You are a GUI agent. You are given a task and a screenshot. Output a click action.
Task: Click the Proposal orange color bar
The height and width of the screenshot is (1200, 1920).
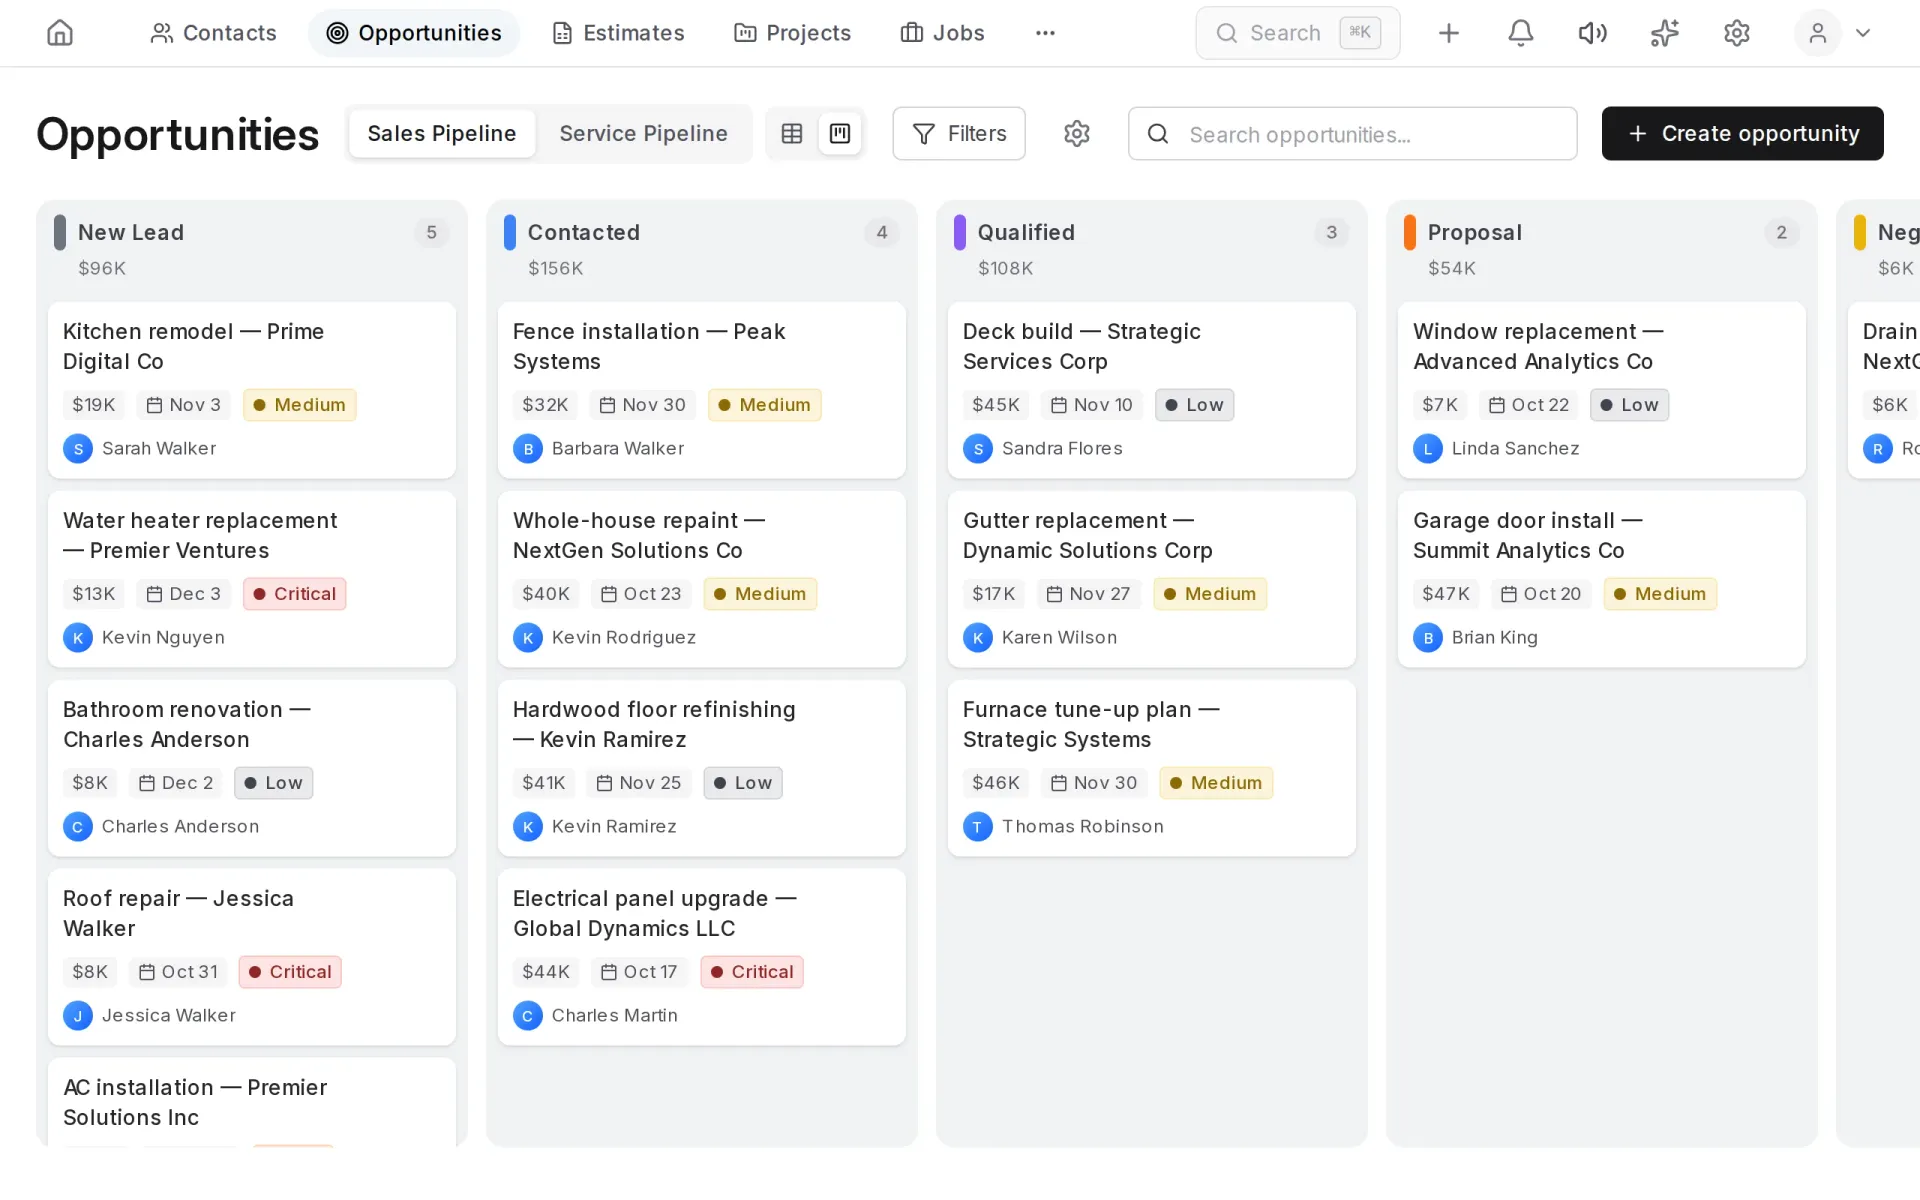pos(1410,232)
